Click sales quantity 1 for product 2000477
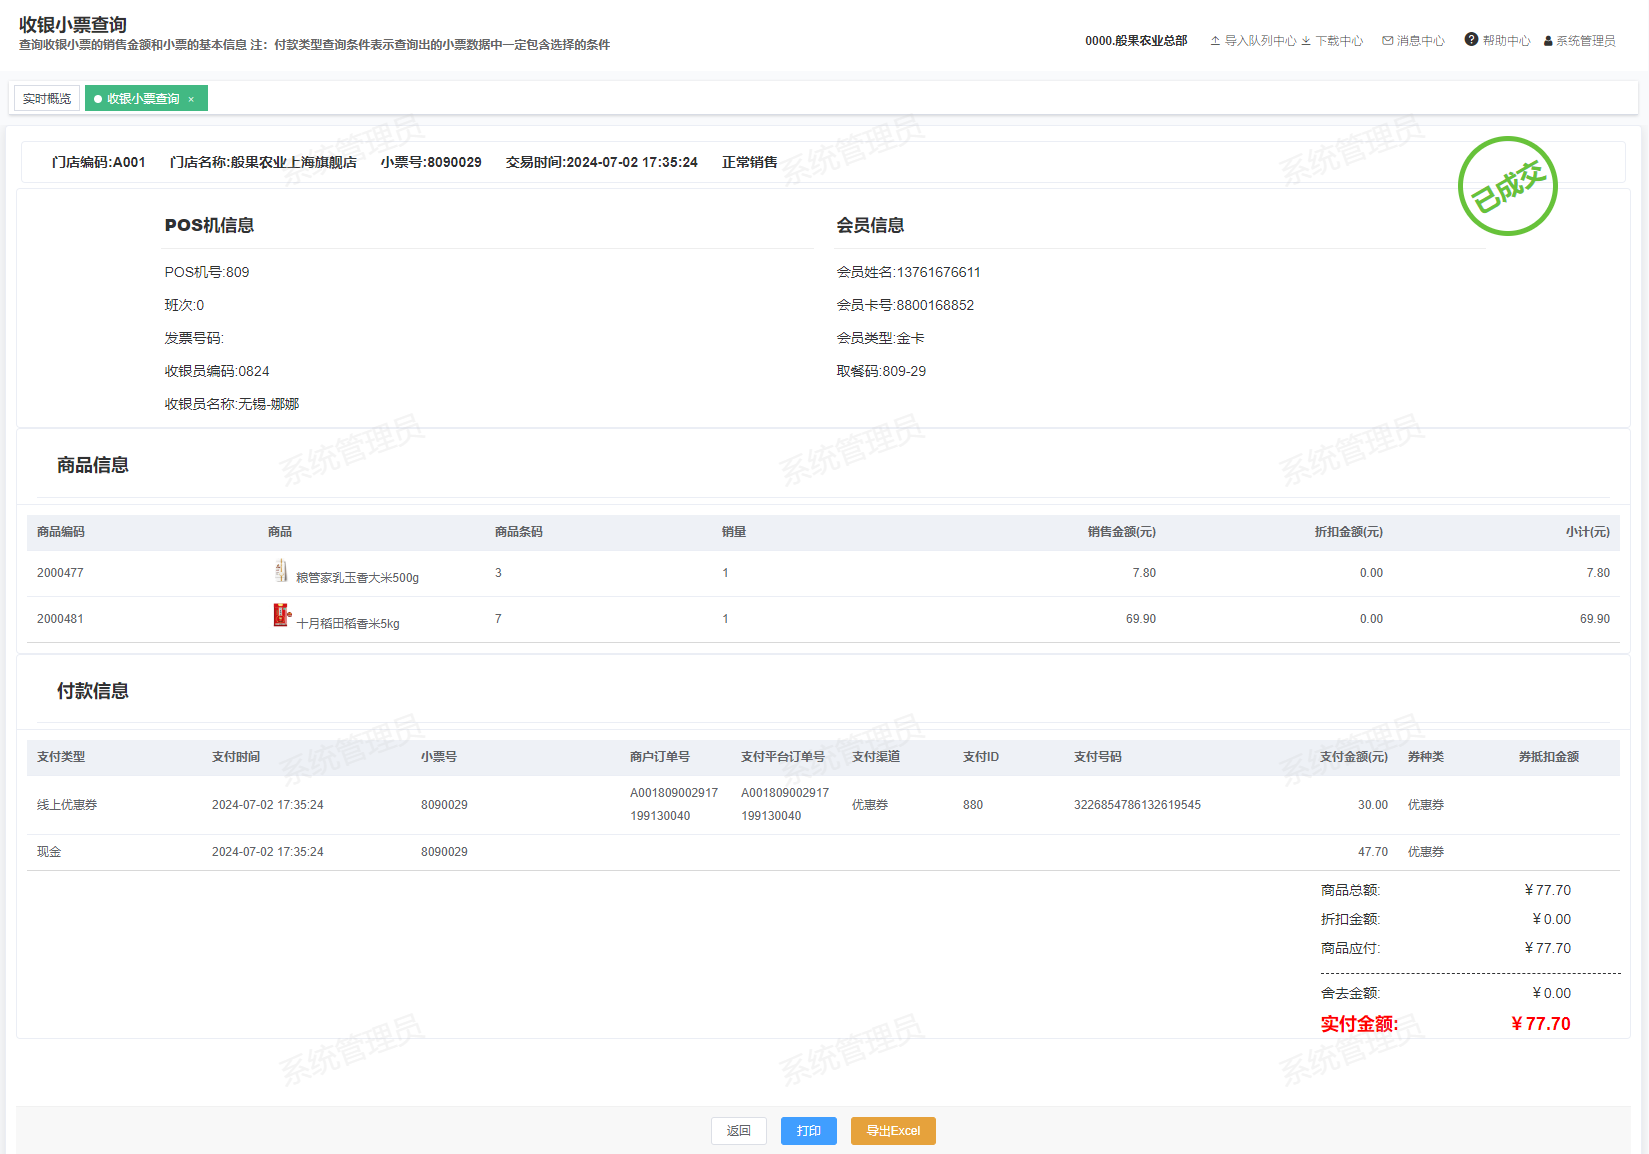Image resolution: width=1649 pixels, height=1154 pixels. [x=725, y=573]
